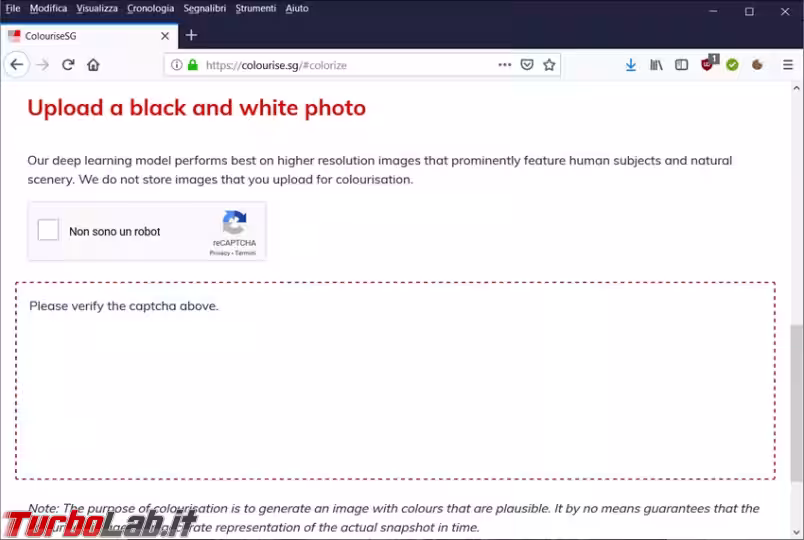Viewport: 804px width, 540px height.
Task: Open the Firefox hamburger menu
Action: coord(788,65)
